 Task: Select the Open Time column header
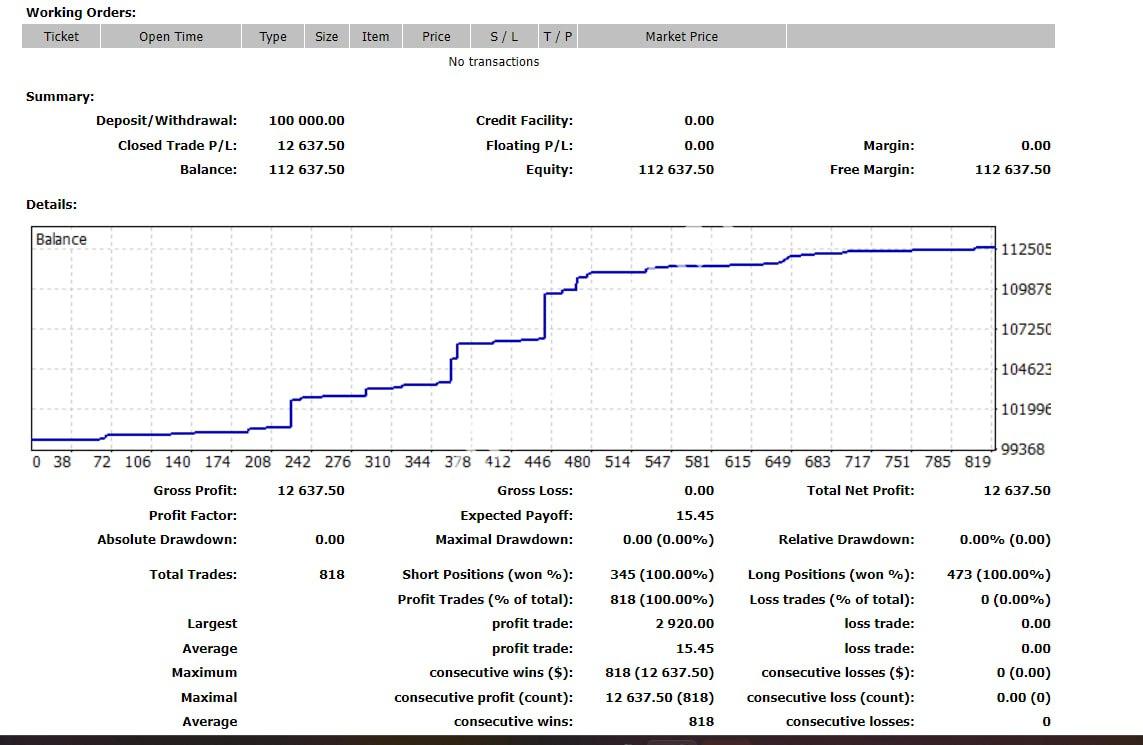coord(171,37)
